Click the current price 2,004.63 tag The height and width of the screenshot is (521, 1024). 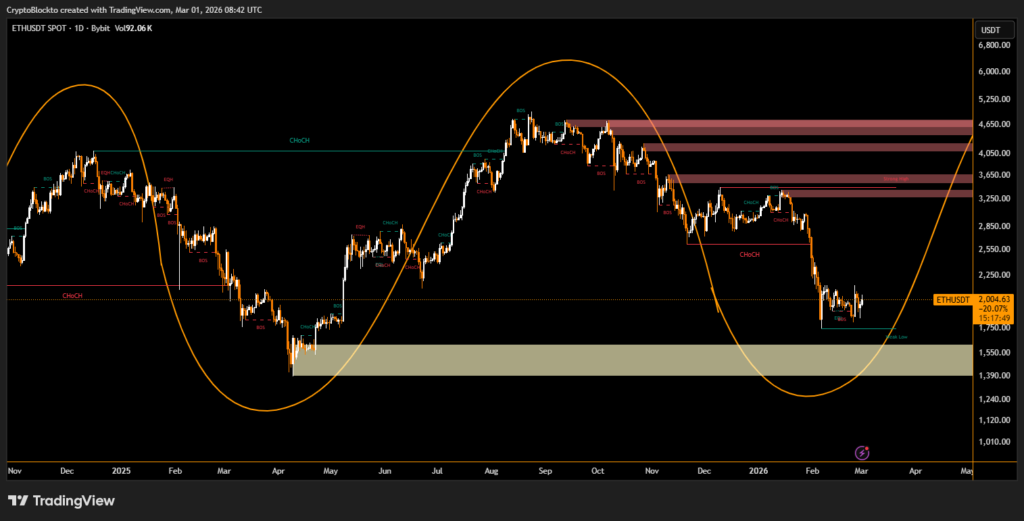pyautogui.click(x=995, y=299)
